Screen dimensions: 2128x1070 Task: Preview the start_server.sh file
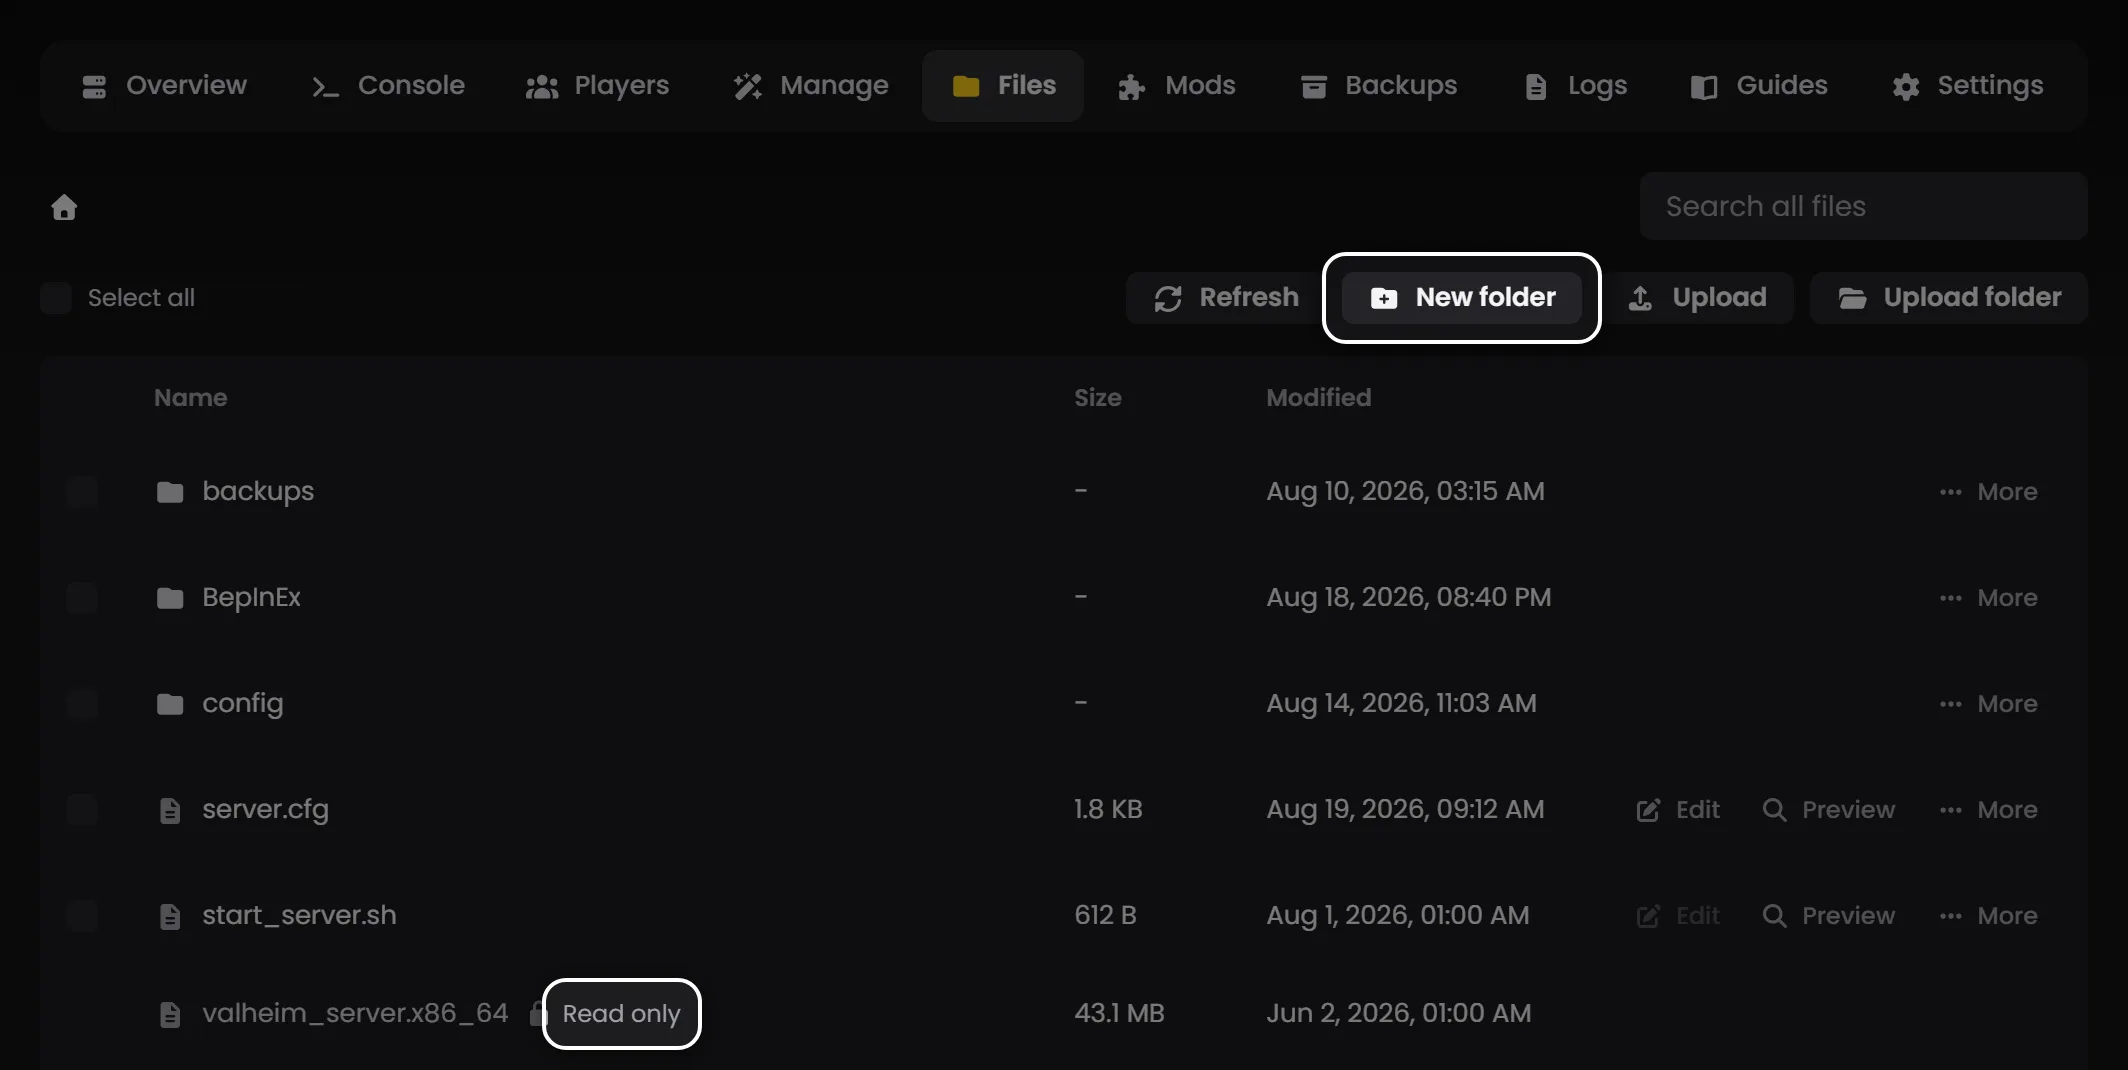coord(1829,916)
